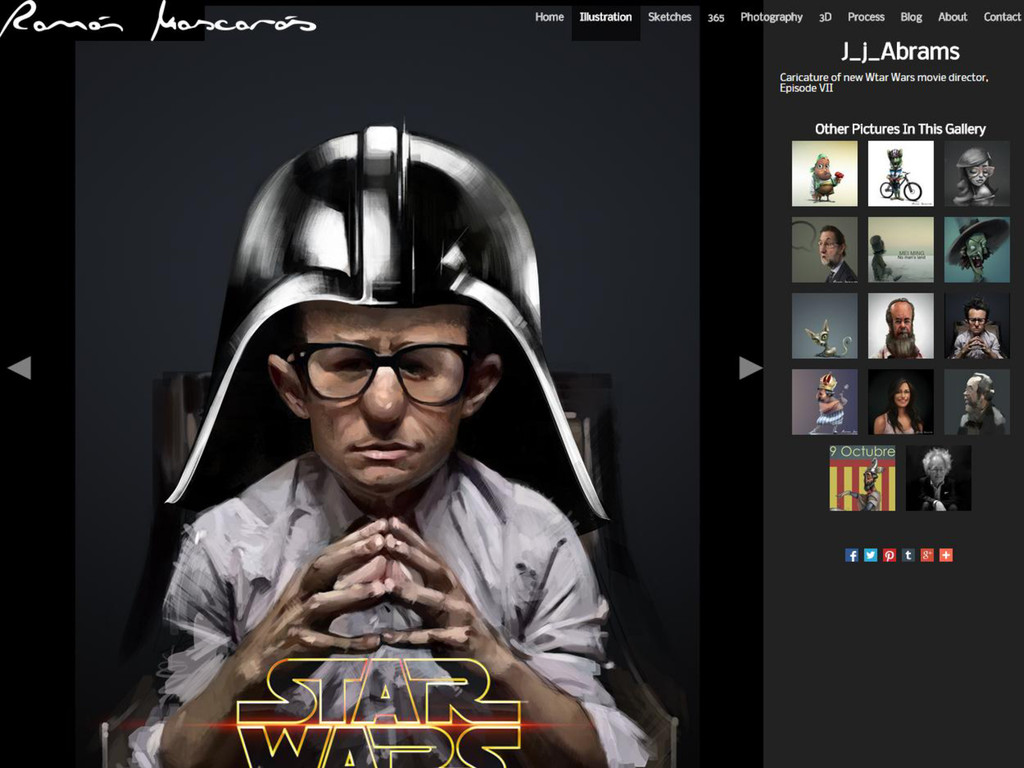Open the crowned king cartoon thumbnail
1024x768 pixels.
point(825,402)
